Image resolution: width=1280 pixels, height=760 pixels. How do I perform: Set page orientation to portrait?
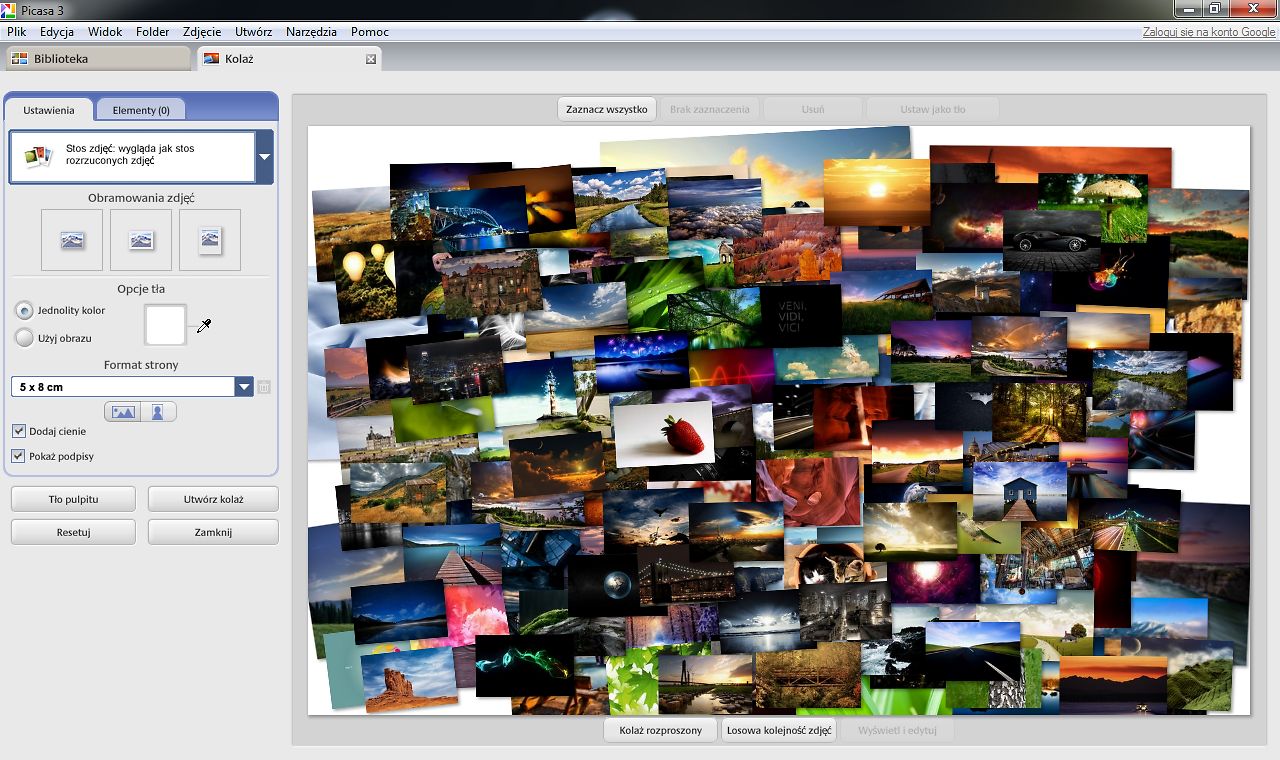[158, 412]
